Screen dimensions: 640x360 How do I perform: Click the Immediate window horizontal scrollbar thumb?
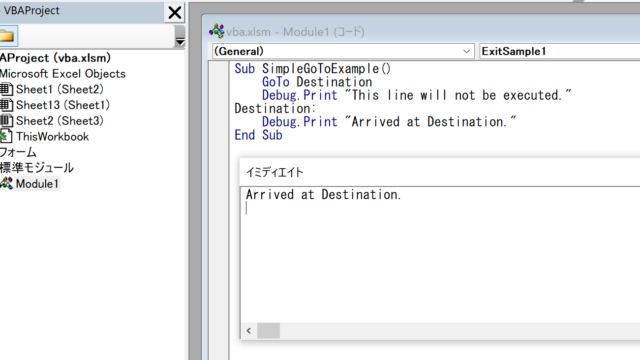click(x=269, y=331)
